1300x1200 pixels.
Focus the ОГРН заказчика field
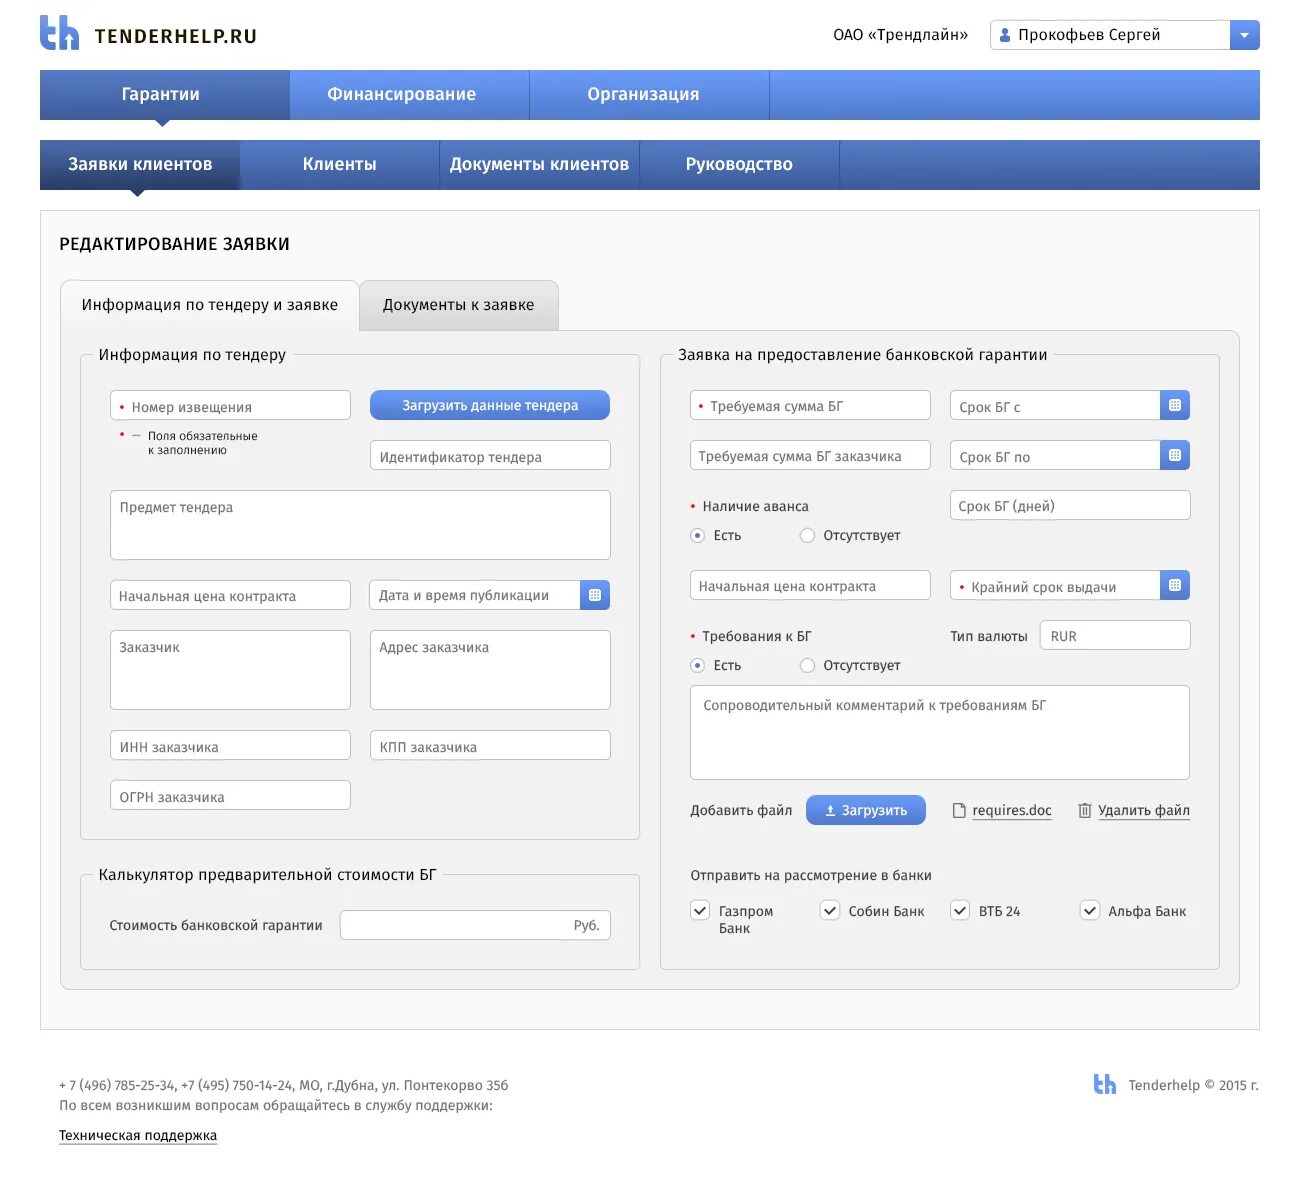pyautogui.click(x=230, y=795)
